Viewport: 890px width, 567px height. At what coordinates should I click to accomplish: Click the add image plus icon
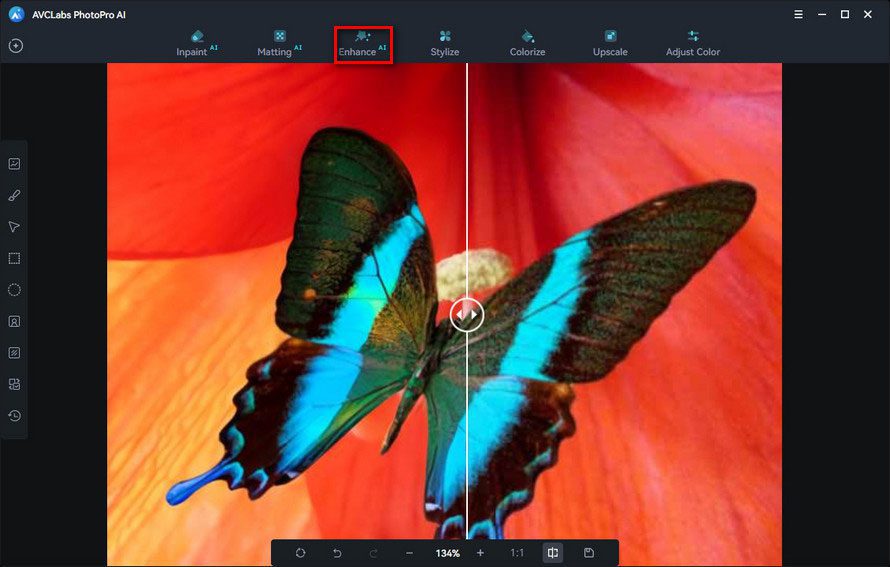16,45
